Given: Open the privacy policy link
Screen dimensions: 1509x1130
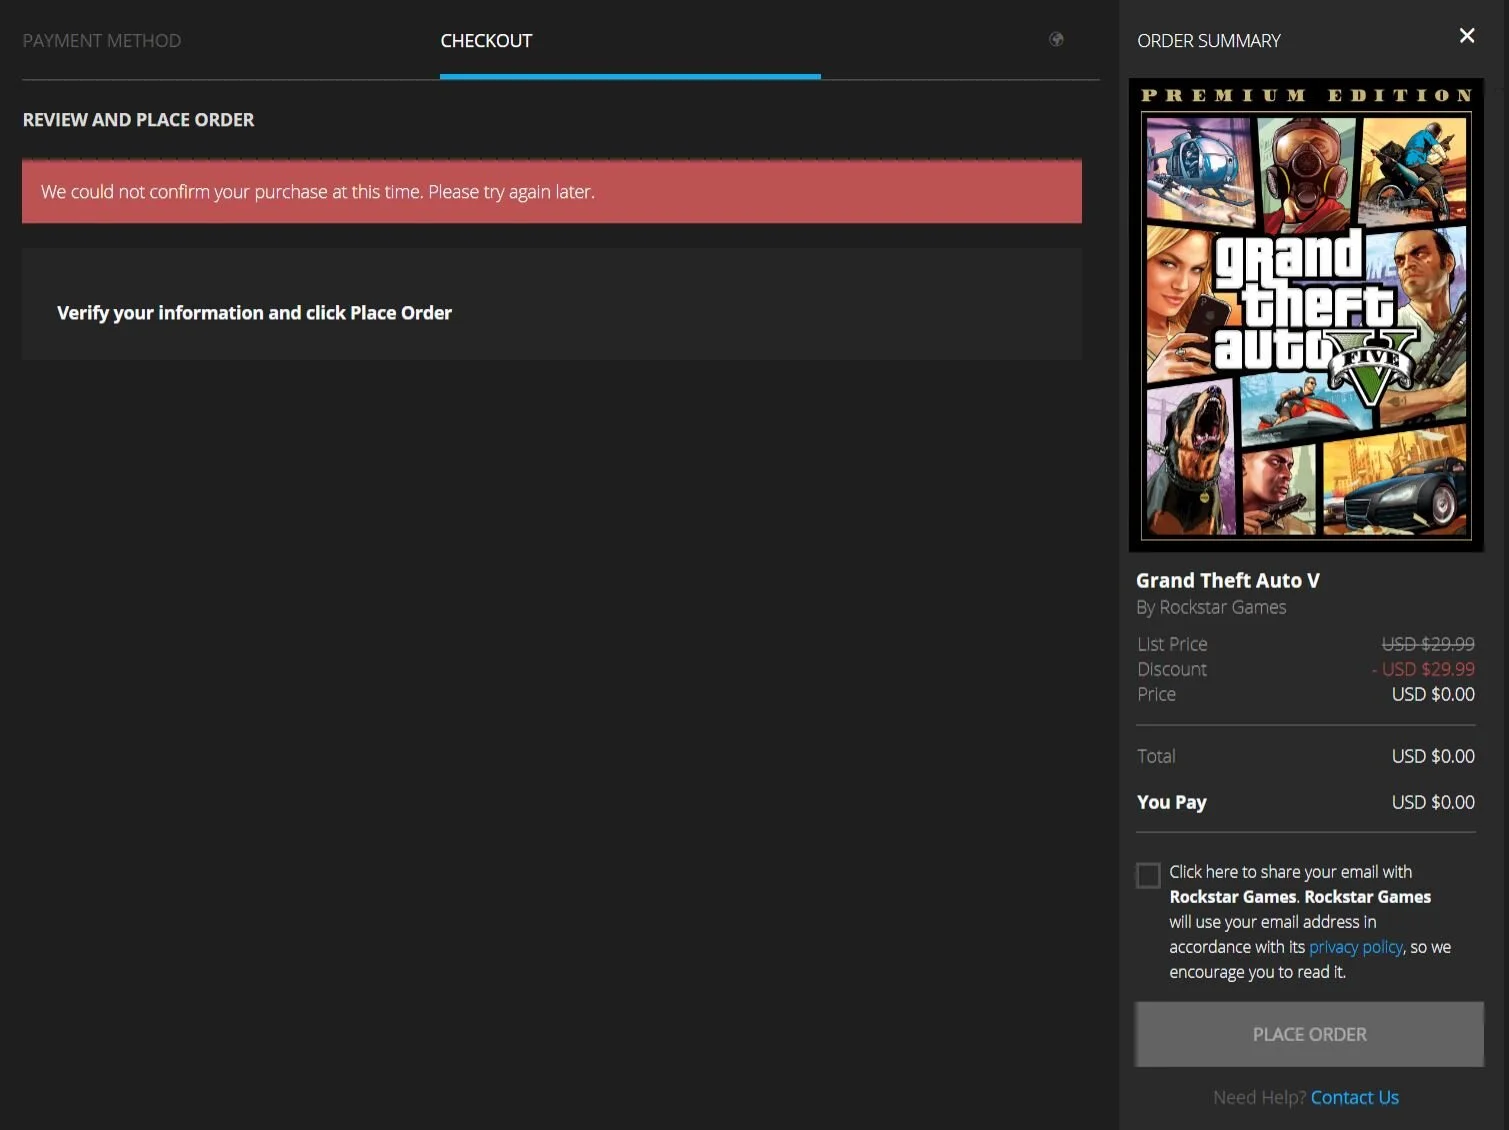Looking at the screenshot, I should (x=1355, y=947).
